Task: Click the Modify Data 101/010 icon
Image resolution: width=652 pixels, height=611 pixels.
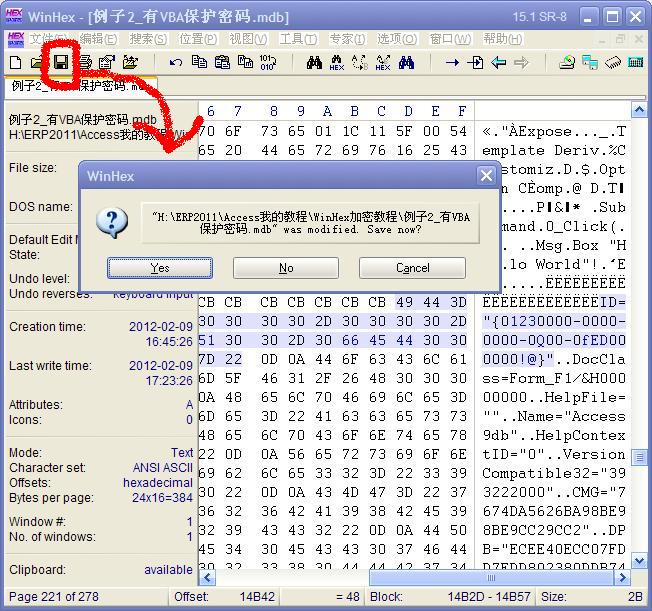Action: 268,62
